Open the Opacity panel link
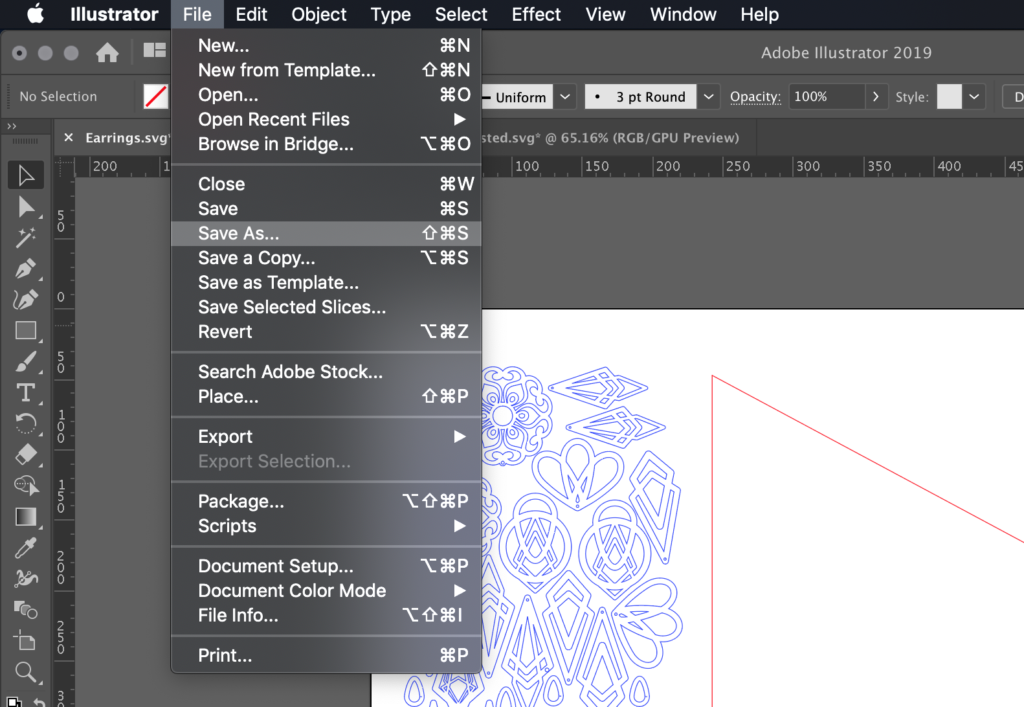This screenshot has height=707, width=1024. tap(755, 97)
